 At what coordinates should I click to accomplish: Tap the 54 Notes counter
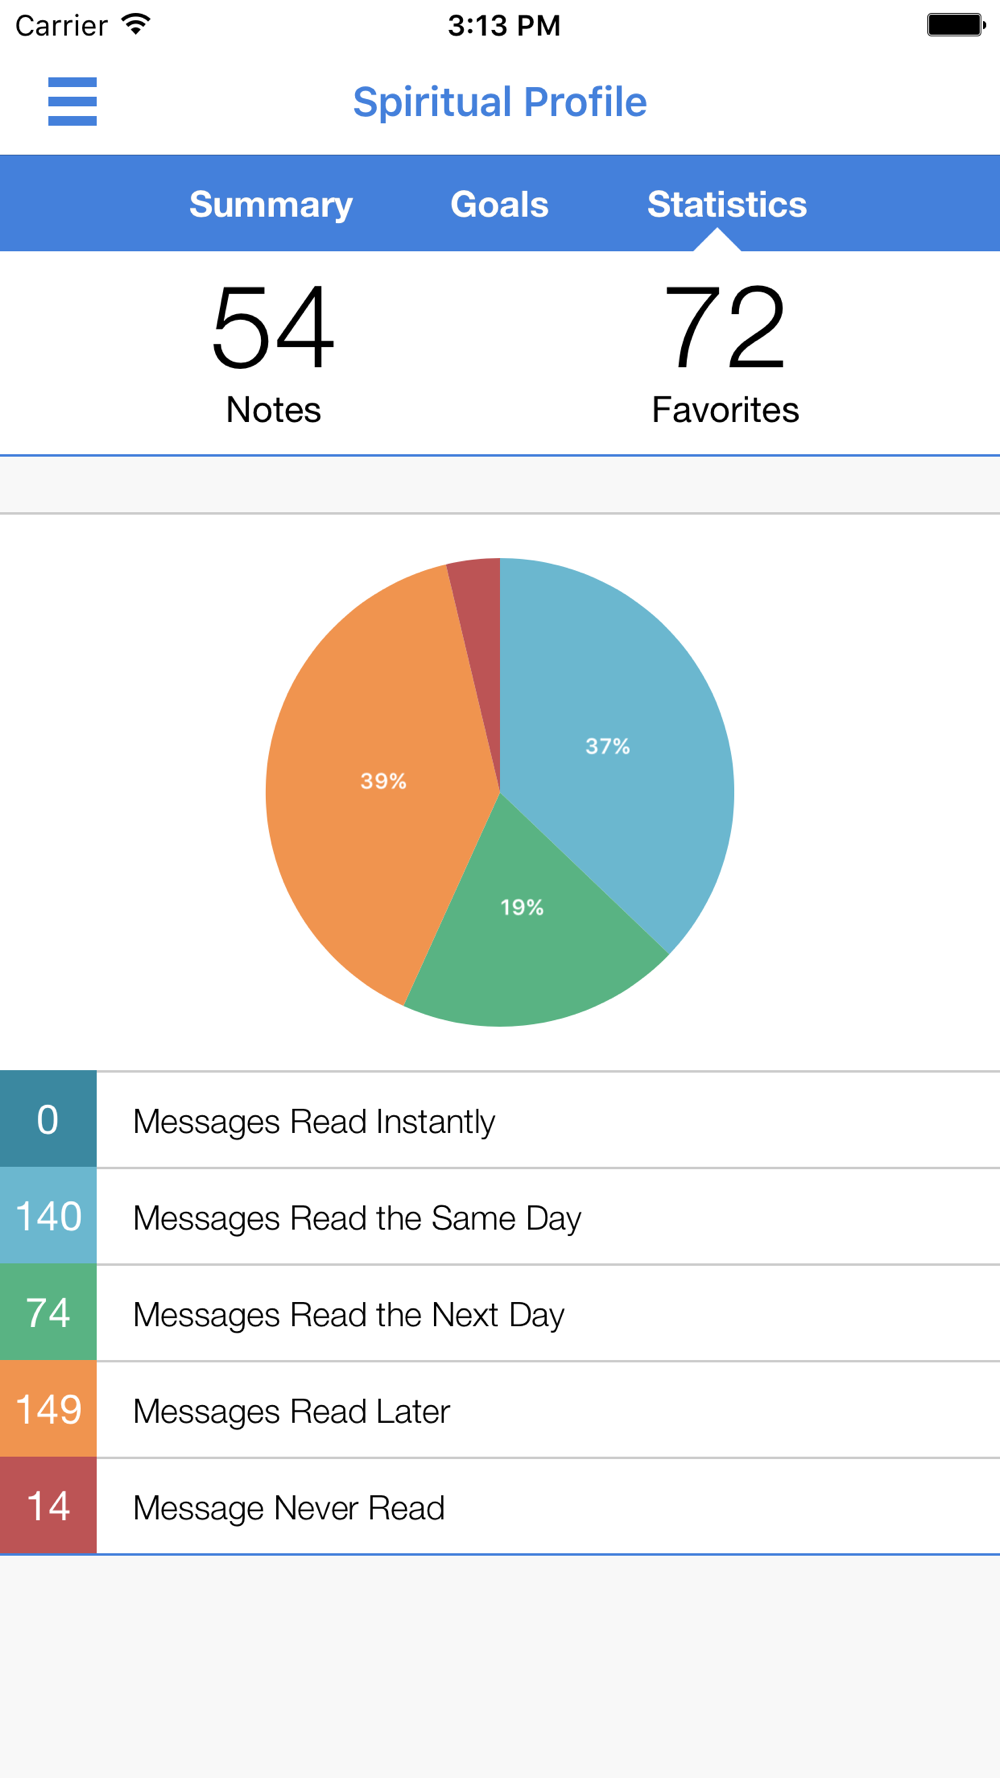[273, 352]
